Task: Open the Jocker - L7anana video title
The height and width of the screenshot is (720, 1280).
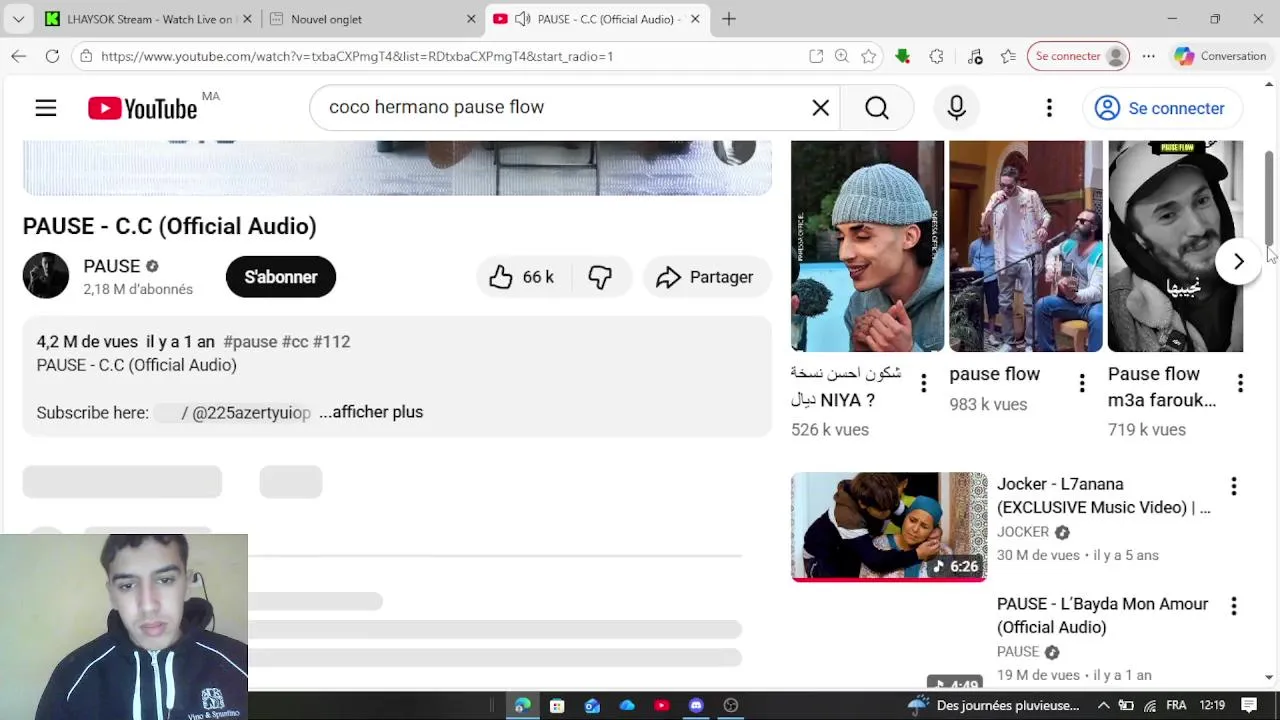Action: coord(1104,496)
